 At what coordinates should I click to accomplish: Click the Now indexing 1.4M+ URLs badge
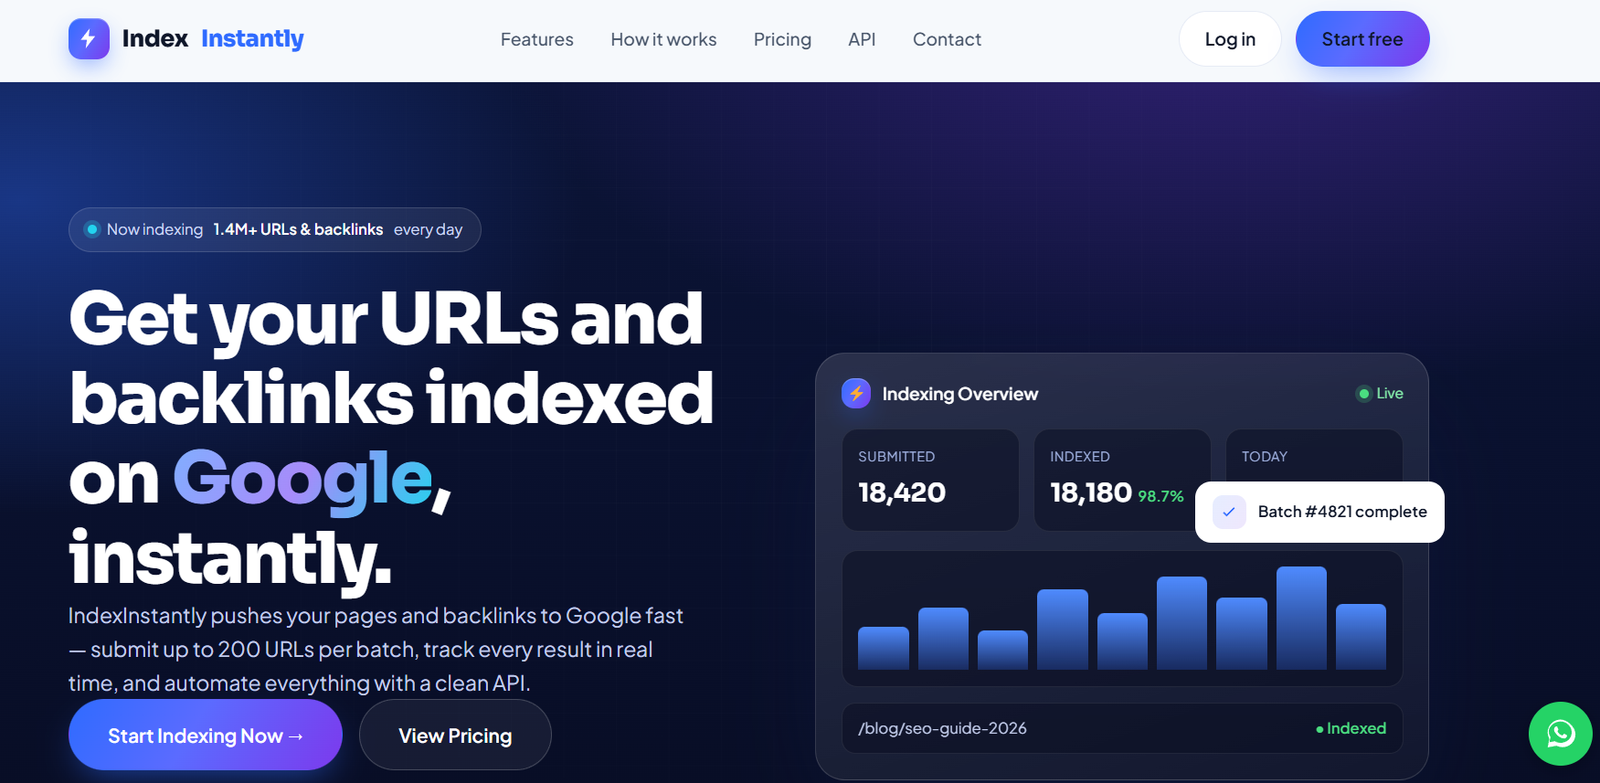pos(275,229)
